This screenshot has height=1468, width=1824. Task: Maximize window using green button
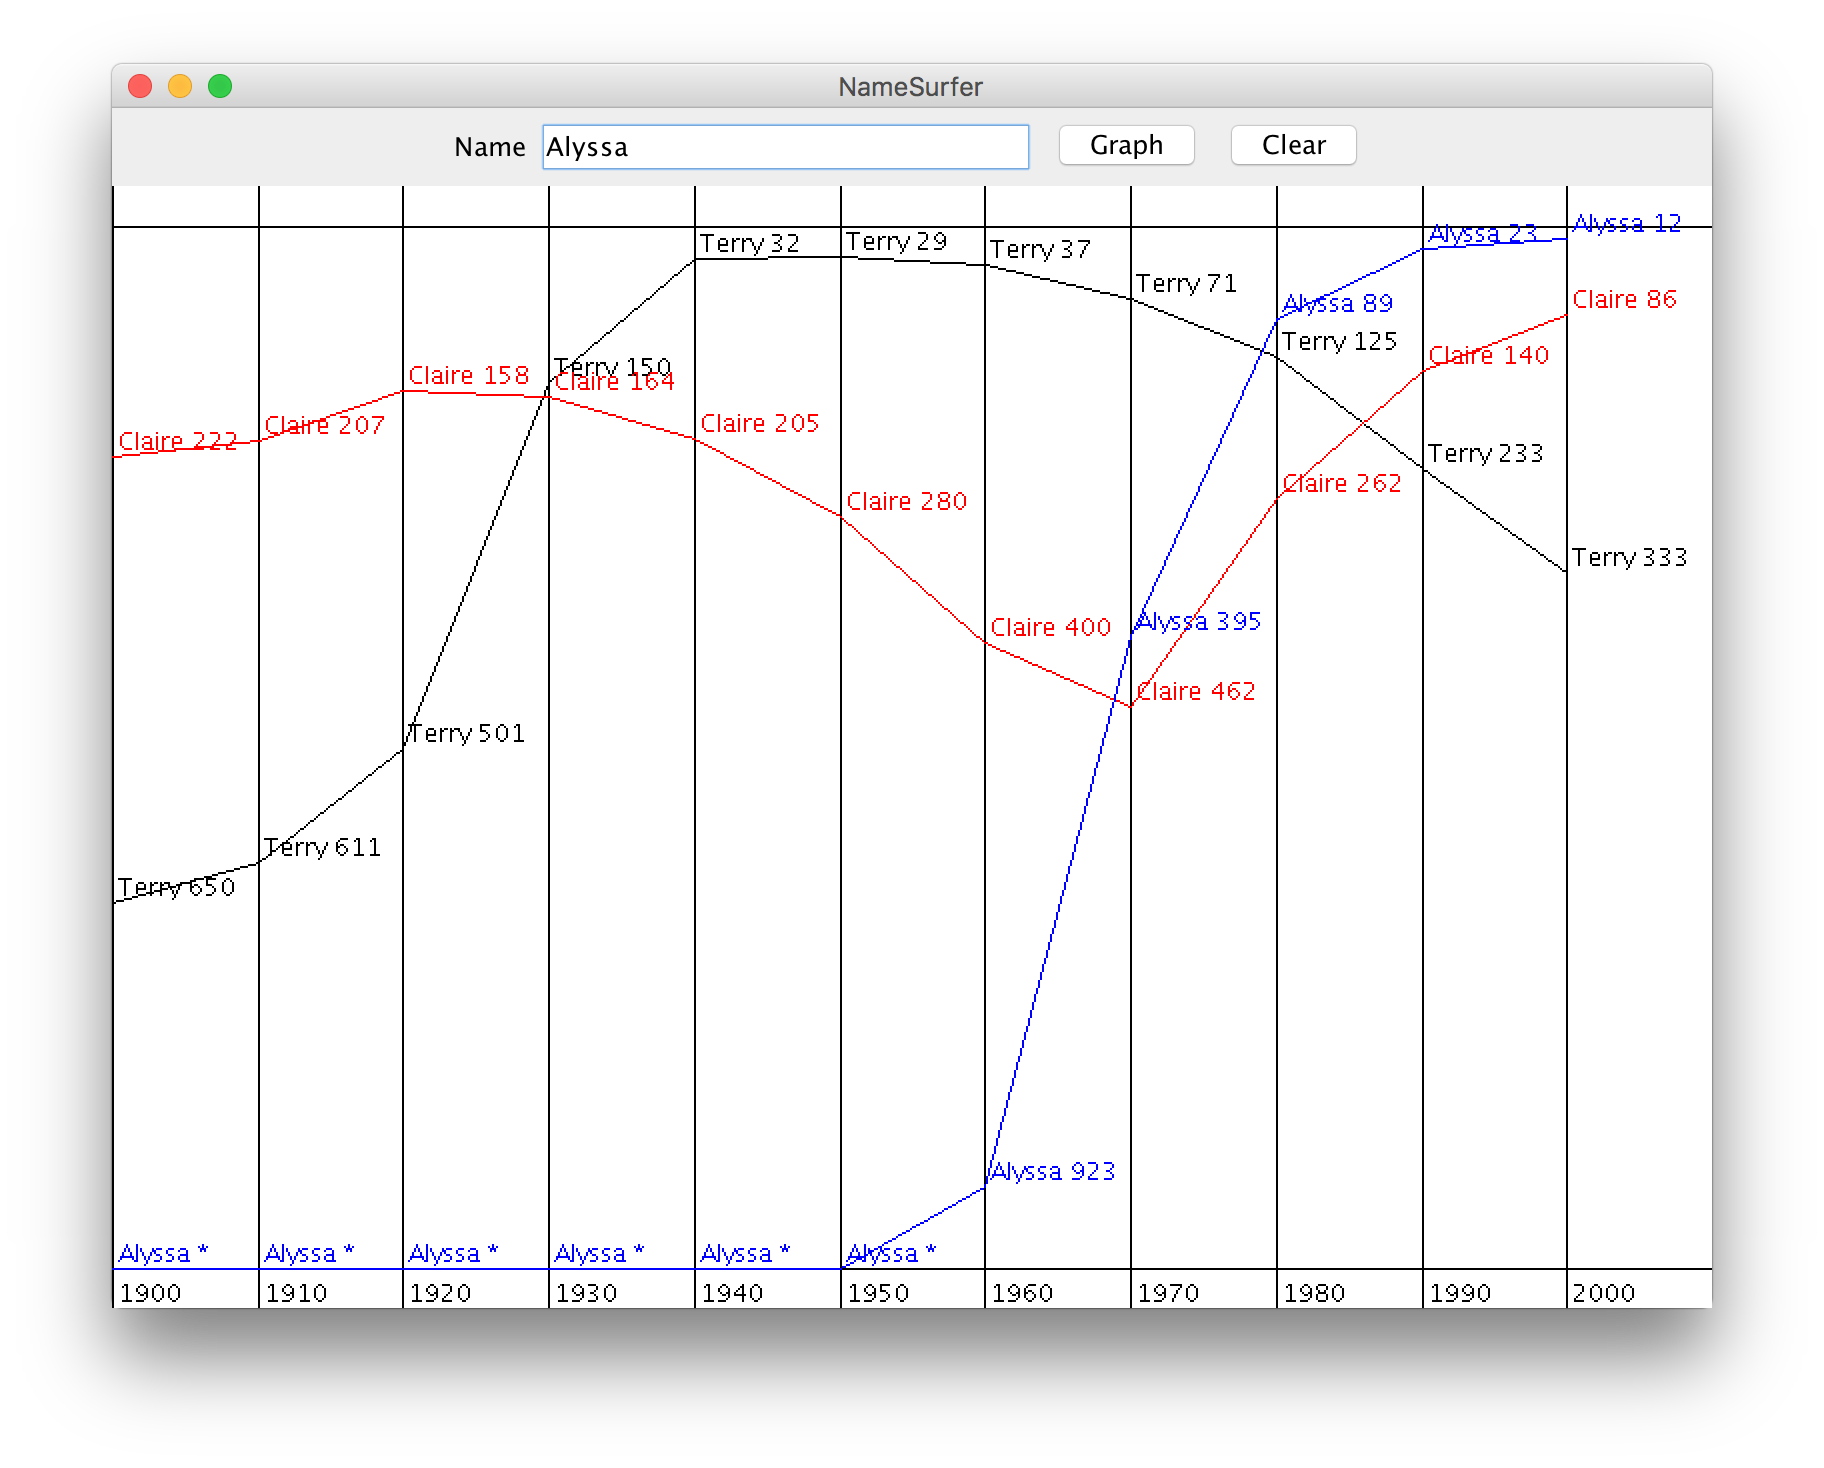(x=220, y=87)
